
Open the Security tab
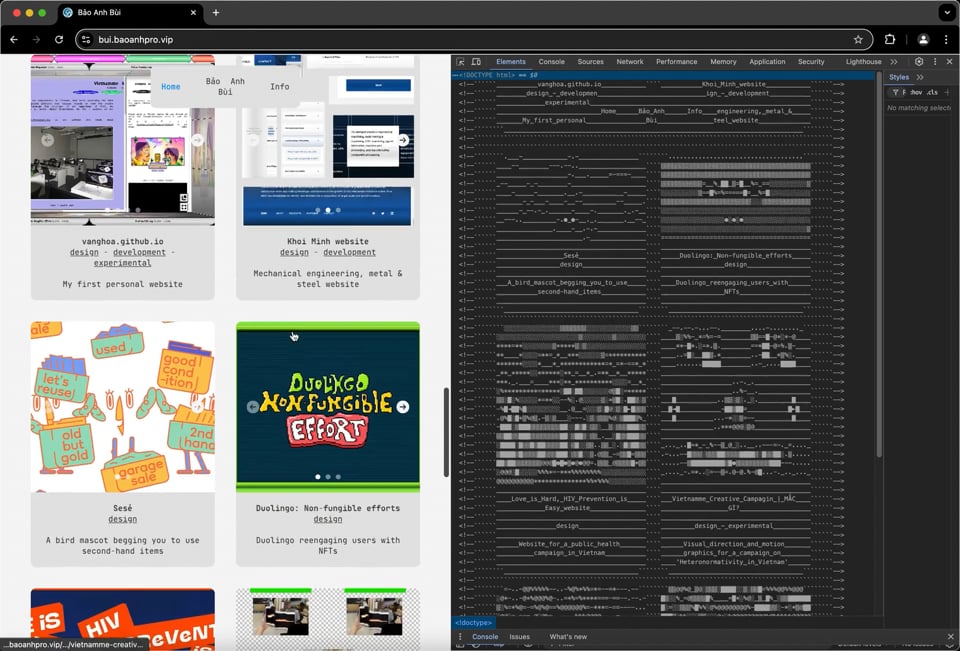pyautogui.click(x=811, y=62)
